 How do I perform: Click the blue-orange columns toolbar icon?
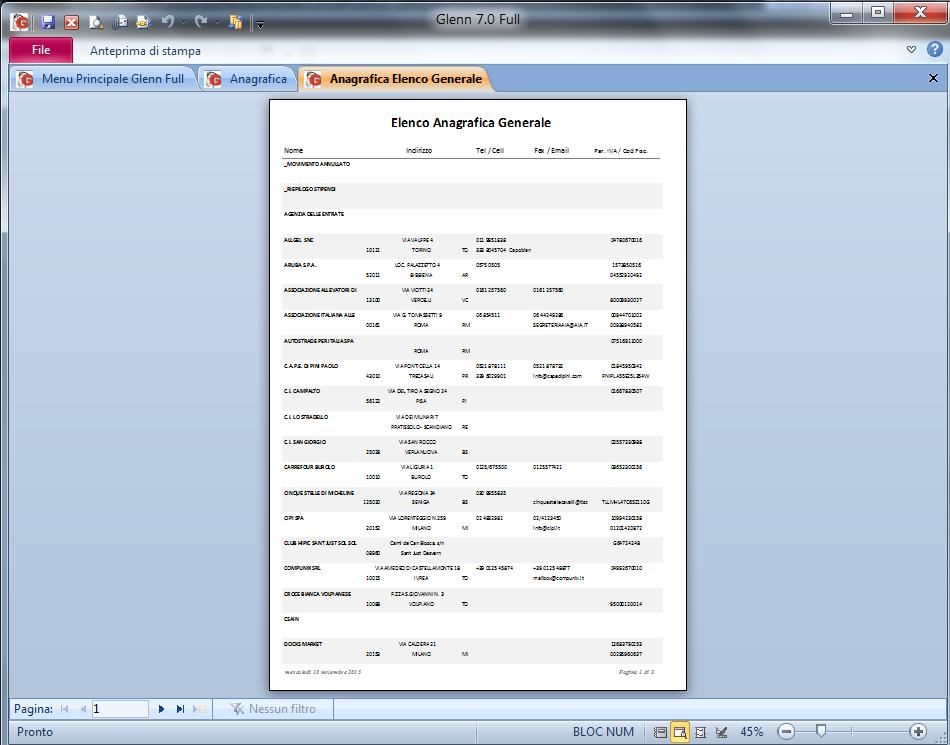[x=235, y=22]
